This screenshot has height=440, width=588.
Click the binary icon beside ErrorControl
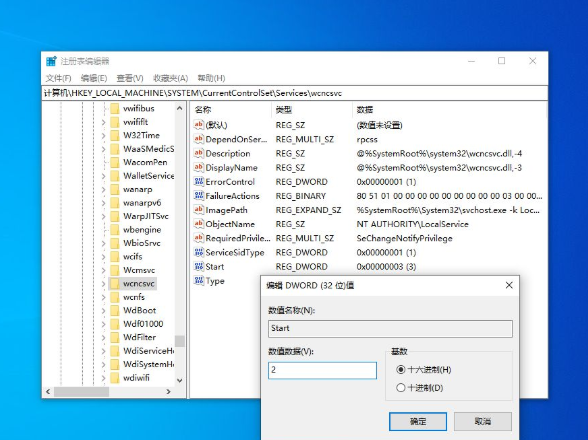(x=199, y=182)
